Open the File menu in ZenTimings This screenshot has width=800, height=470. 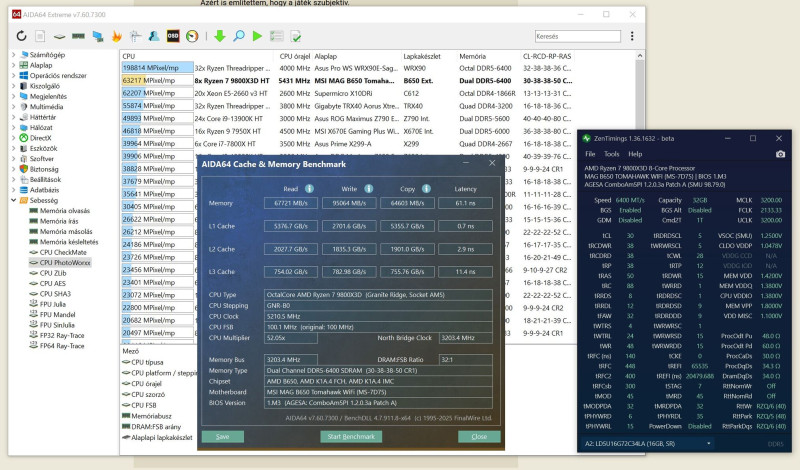590,154
